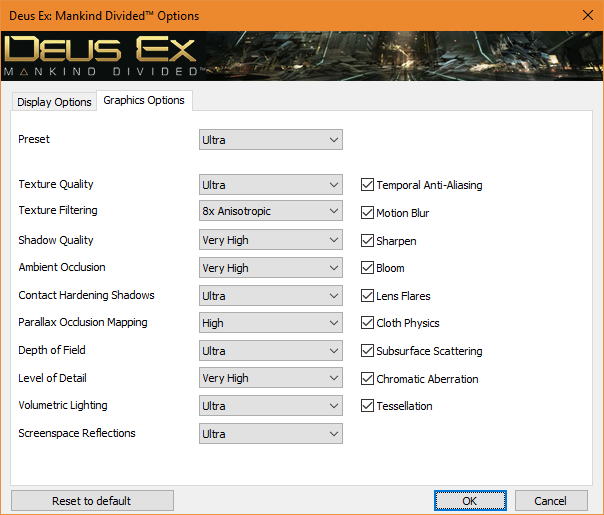Open Contact Hardening Shadows dropdown
This screenshot has height=515, width=604.
[271, 295]
